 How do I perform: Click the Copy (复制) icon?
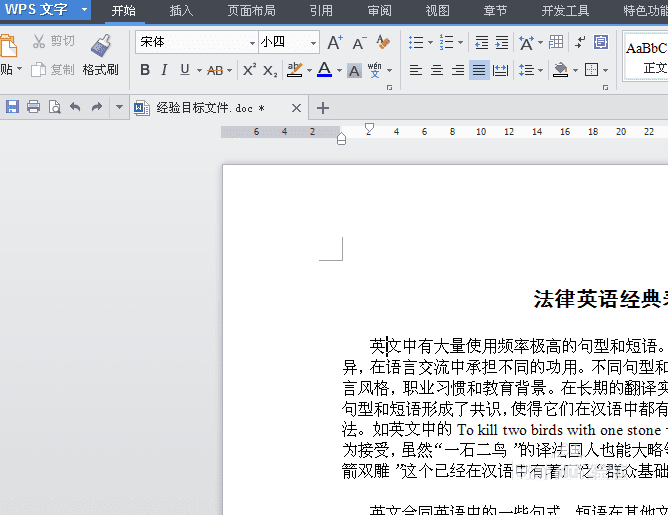38,69
